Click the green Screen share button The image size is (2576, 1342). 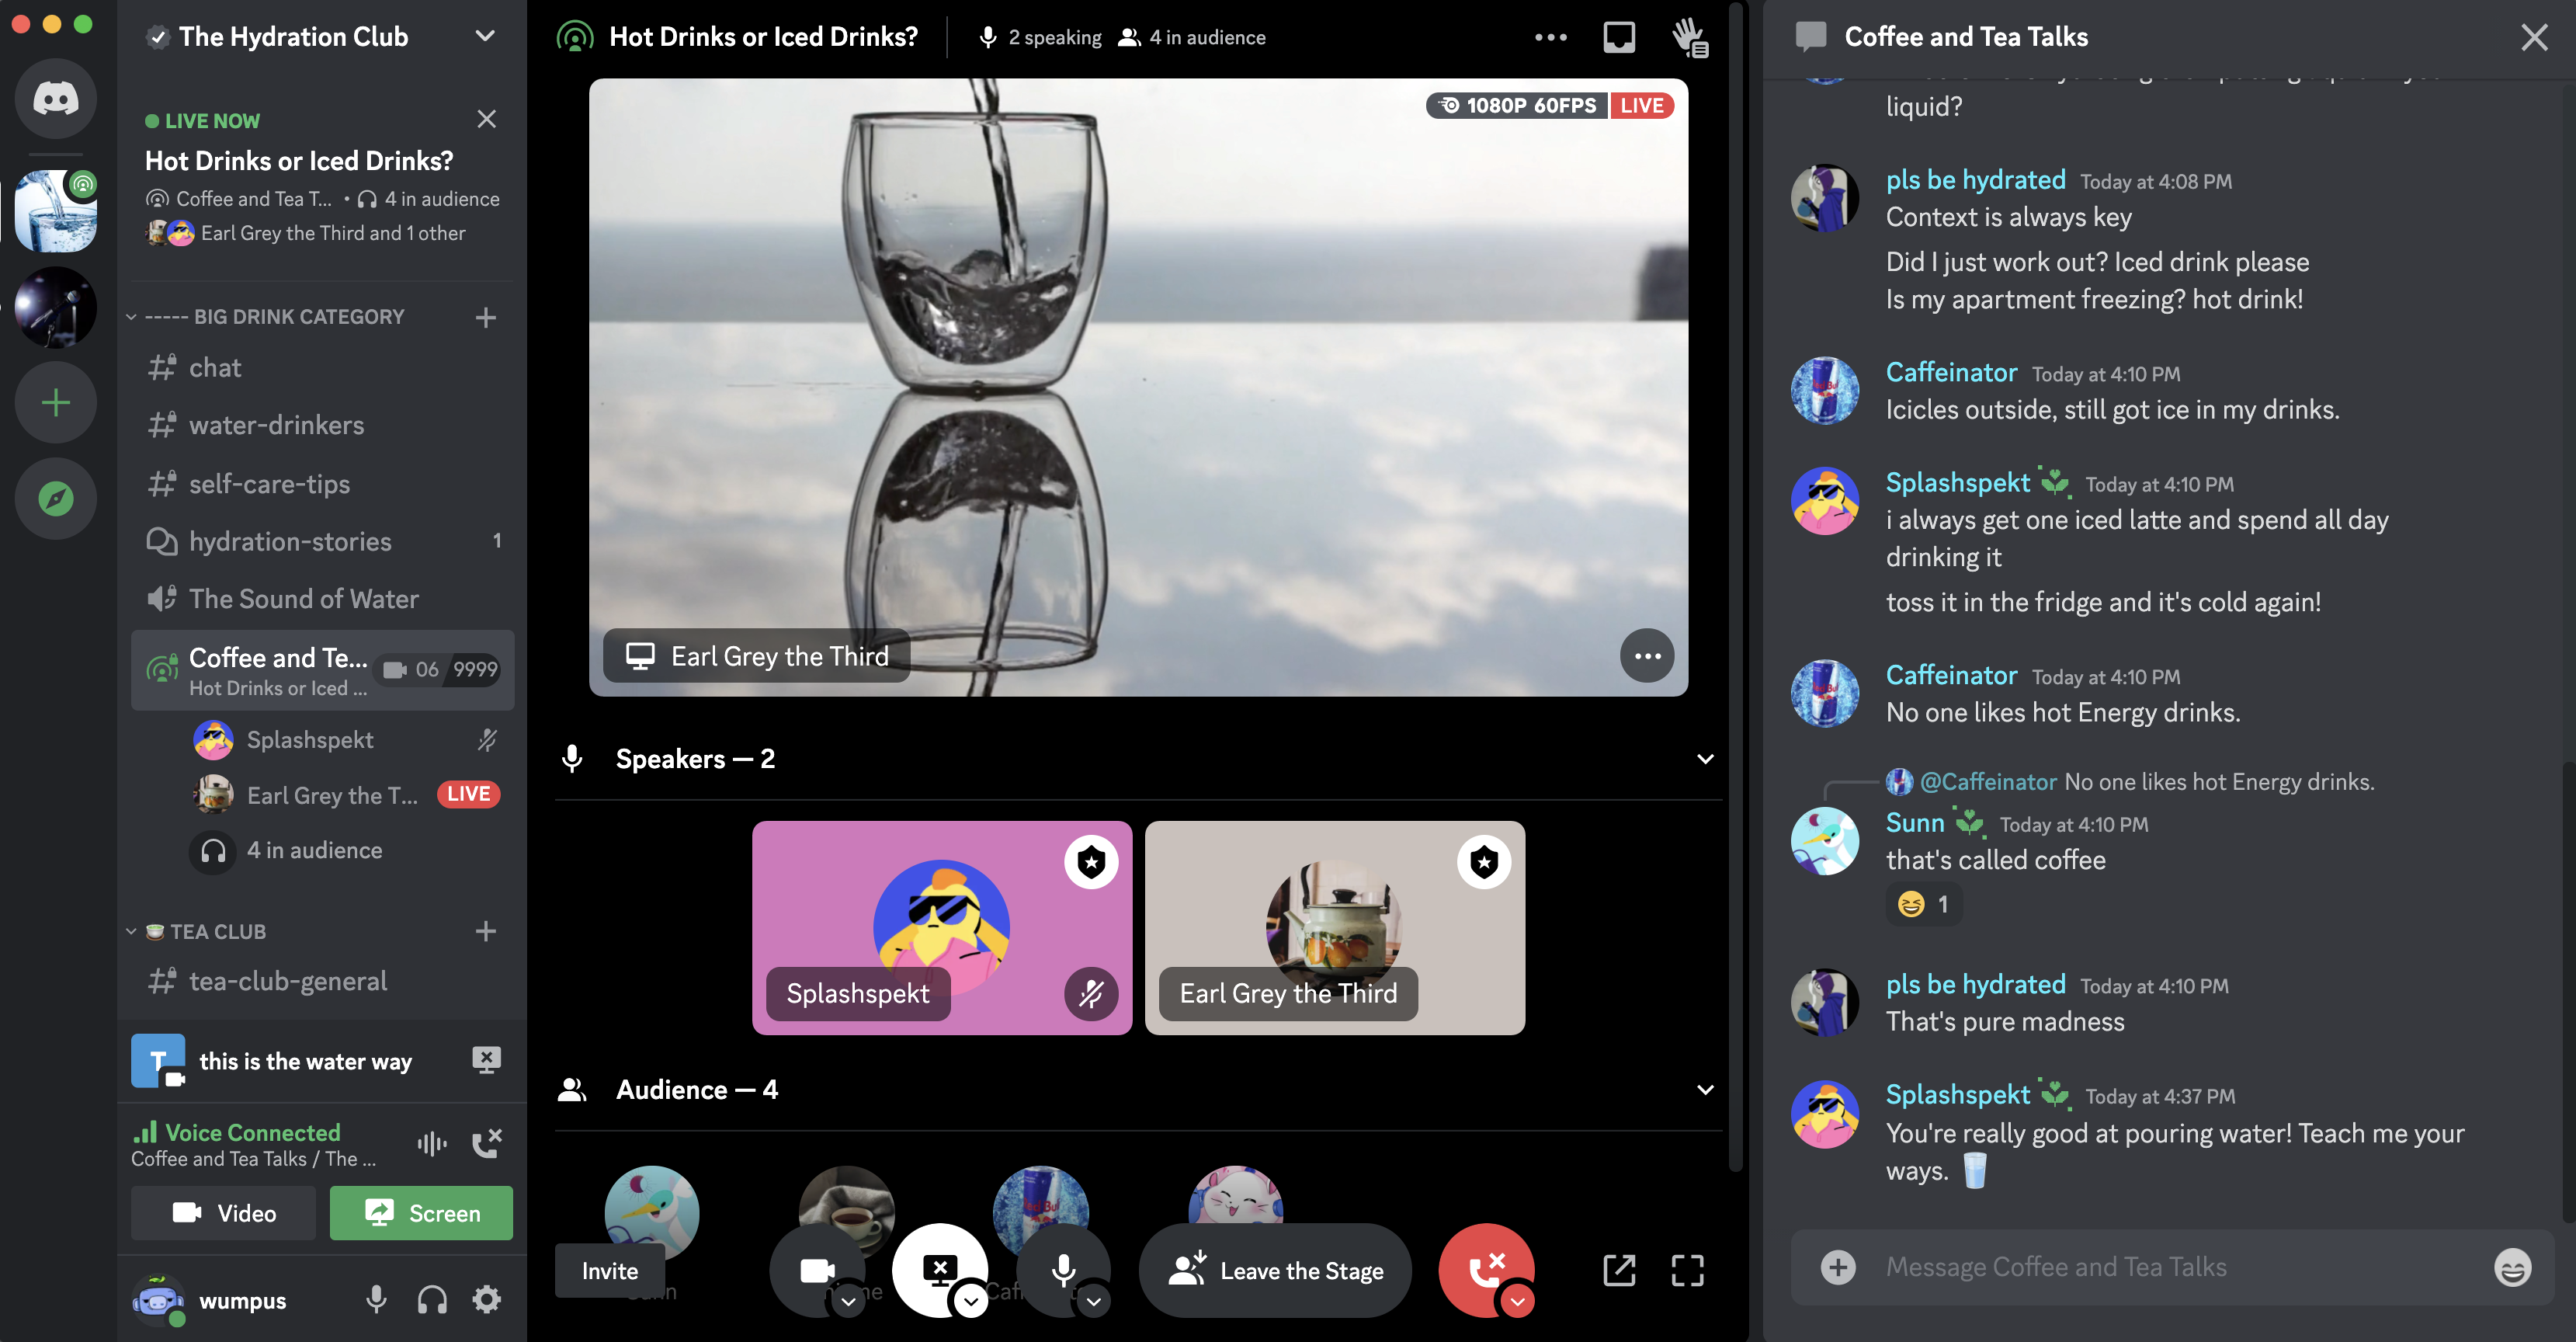421,1213
